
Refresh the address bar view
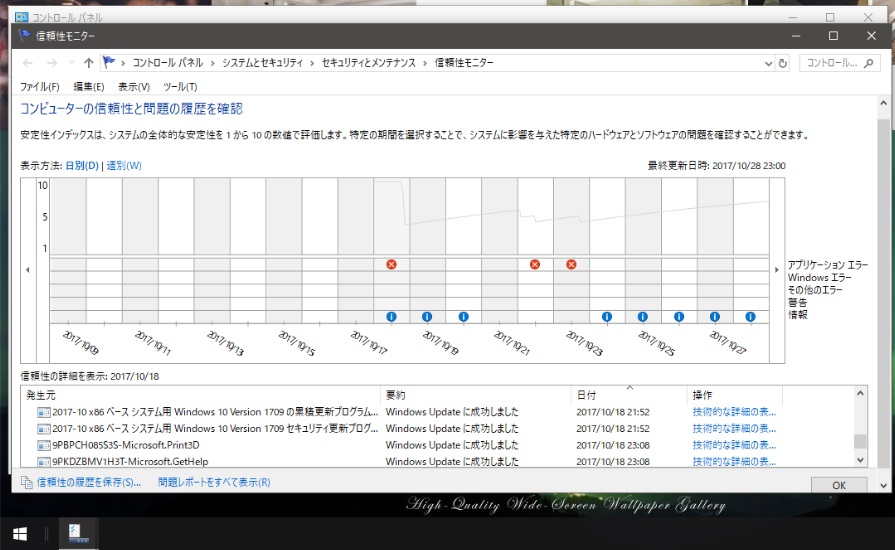click(x=783, y=63)
